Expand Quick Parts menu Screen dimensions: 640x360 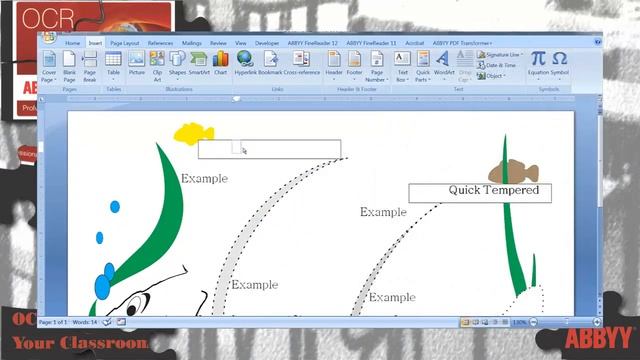point(423,67)
